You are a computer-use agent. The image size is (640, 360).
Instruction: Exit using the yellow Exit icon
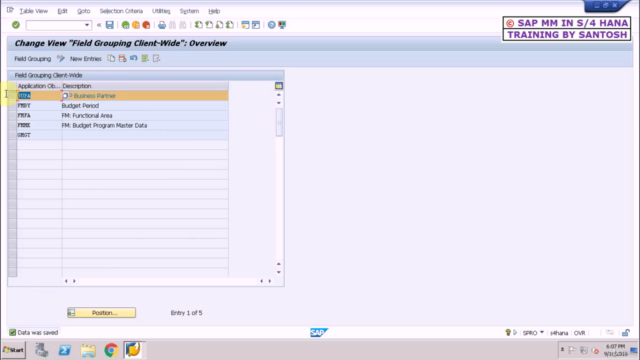click(x=136, y=25)
